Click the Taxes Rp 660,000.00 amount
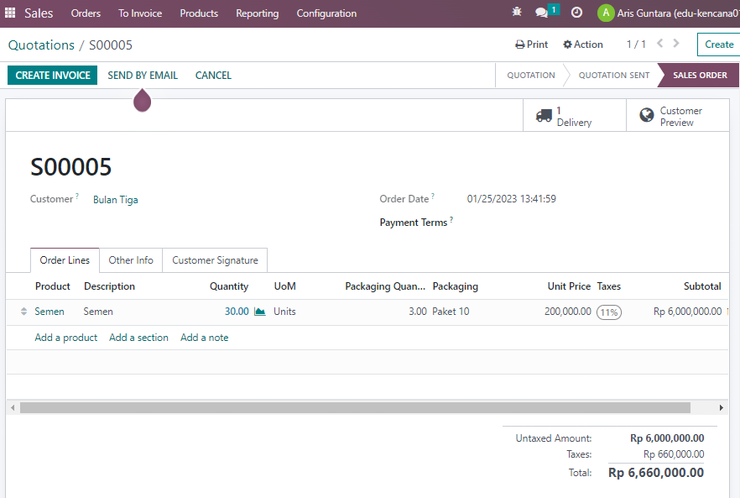Viewport: 740px width, 498px height. click(673, 454)
